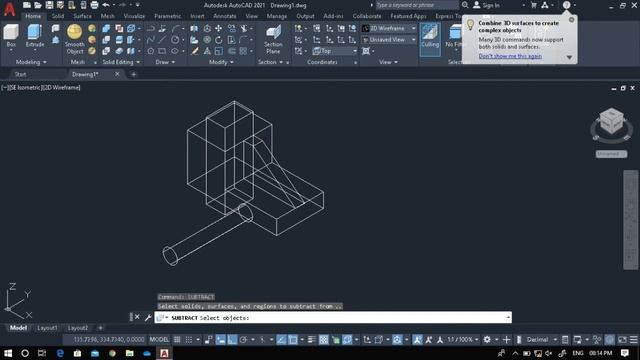Image resolution: width=640 pixels, height=360 pixels.
Task: Select the Rotate tool in Modify panel
Action: [x=218, y=40]
